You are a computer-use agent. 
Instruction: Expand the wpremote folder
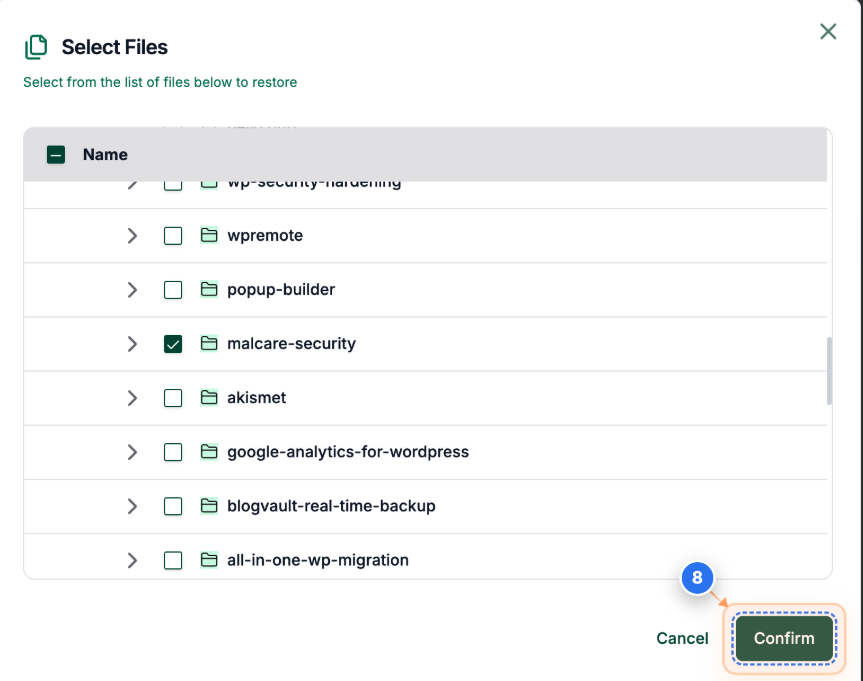pos(132,236)
